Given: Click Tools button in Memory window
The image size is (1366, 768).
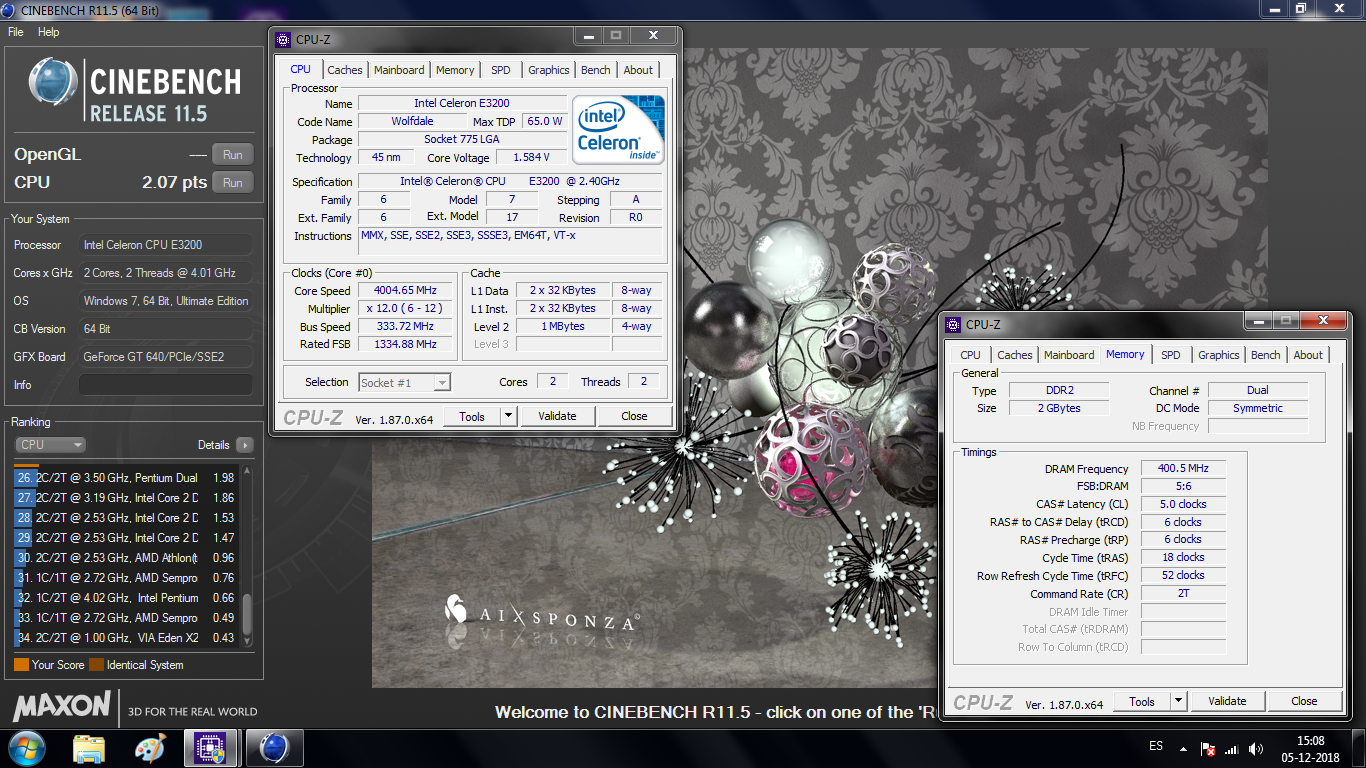Looking at the screenshot, I should point(1142,701).
